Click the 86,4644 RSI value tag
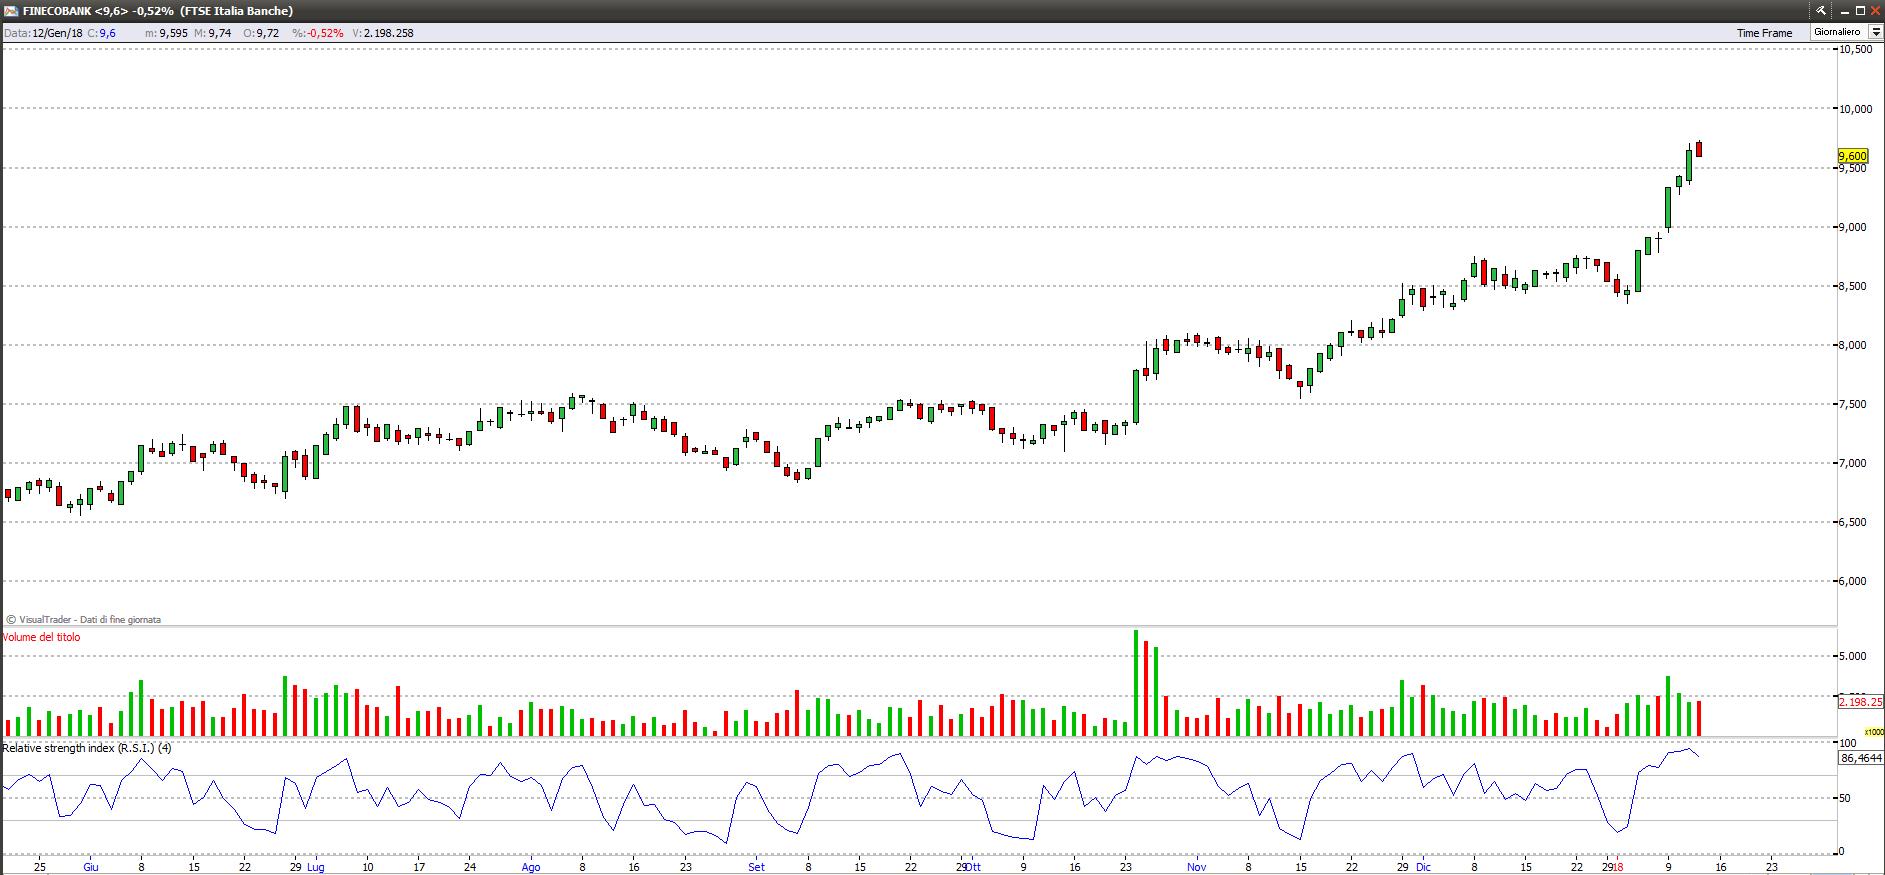This screenshot has height=875, width=1885. pyautogui.click(x=1861, y=758)
